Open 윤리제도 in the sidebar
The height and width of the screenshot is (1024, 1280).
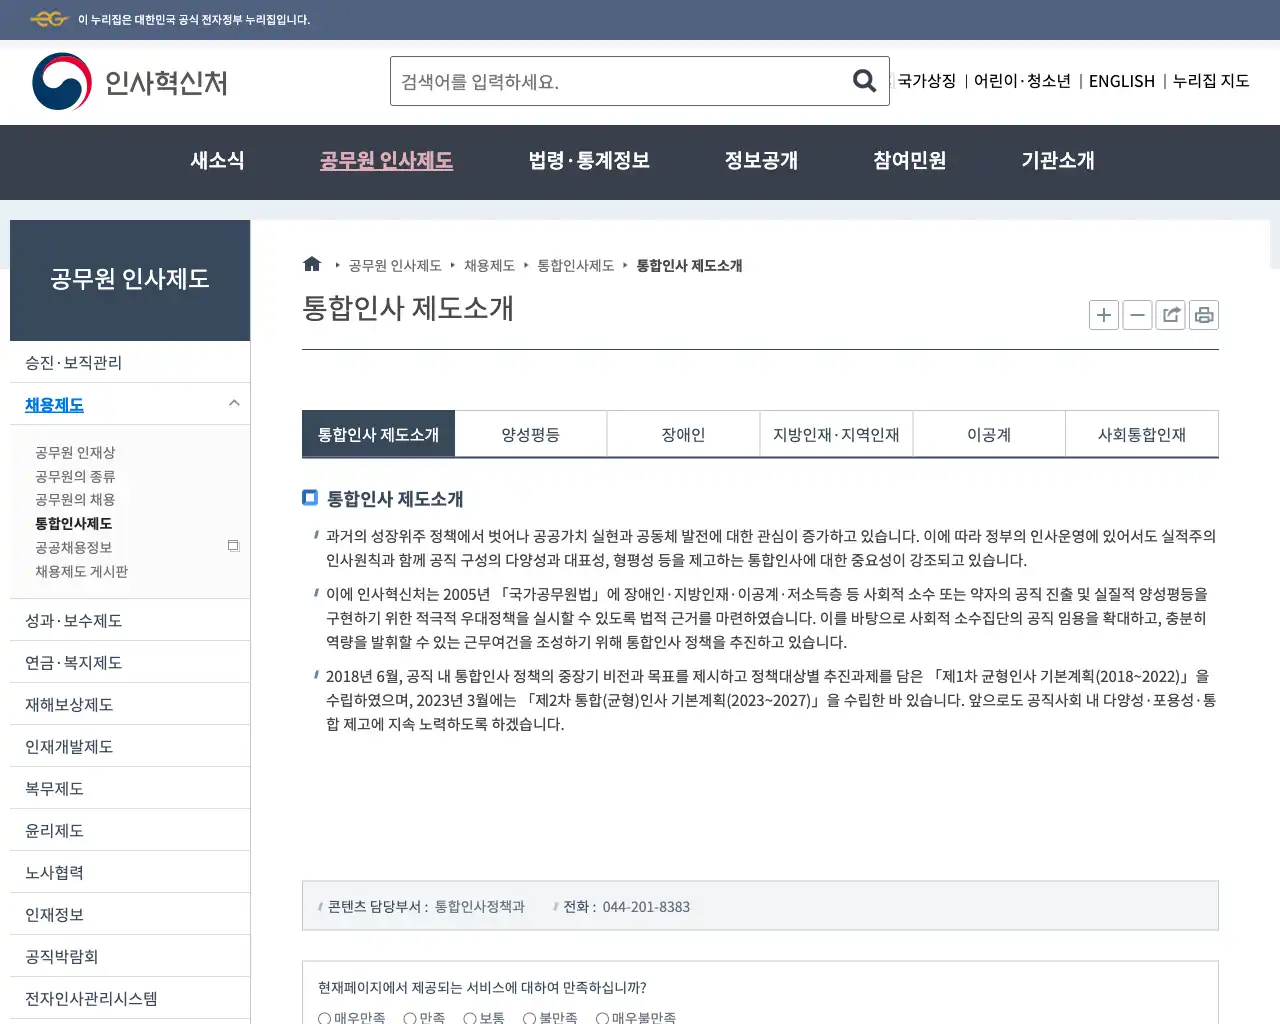[x=130, y=830]
